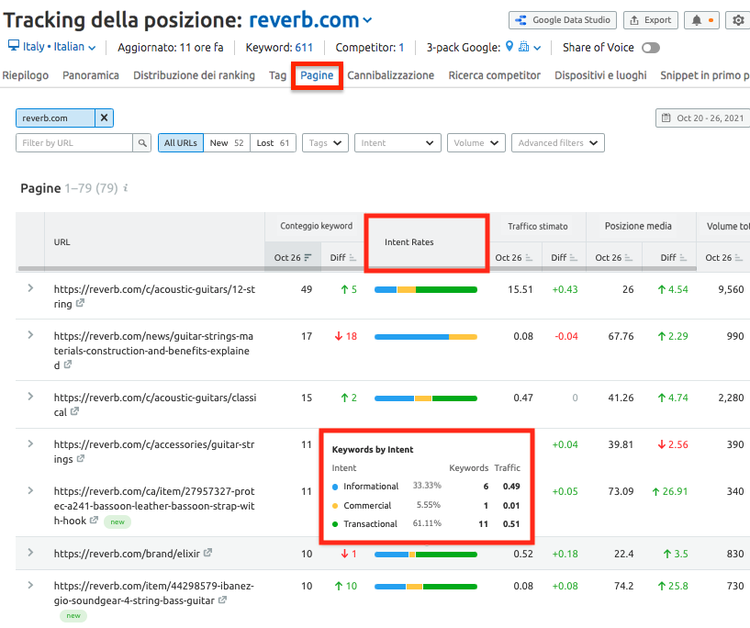Click the Intent Rates column header

click(x=409, y=242)
